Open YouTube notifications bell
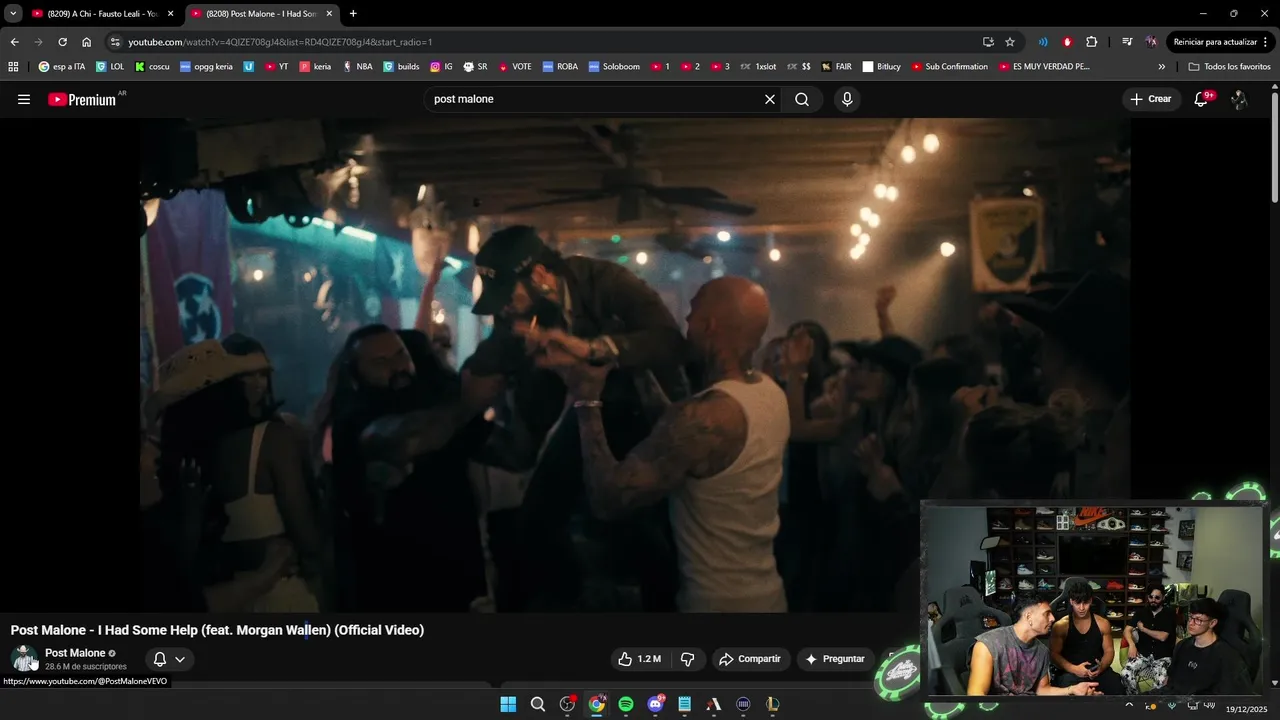The height and width of the screenshot is (720, 1280). (x=1202, y=99)
